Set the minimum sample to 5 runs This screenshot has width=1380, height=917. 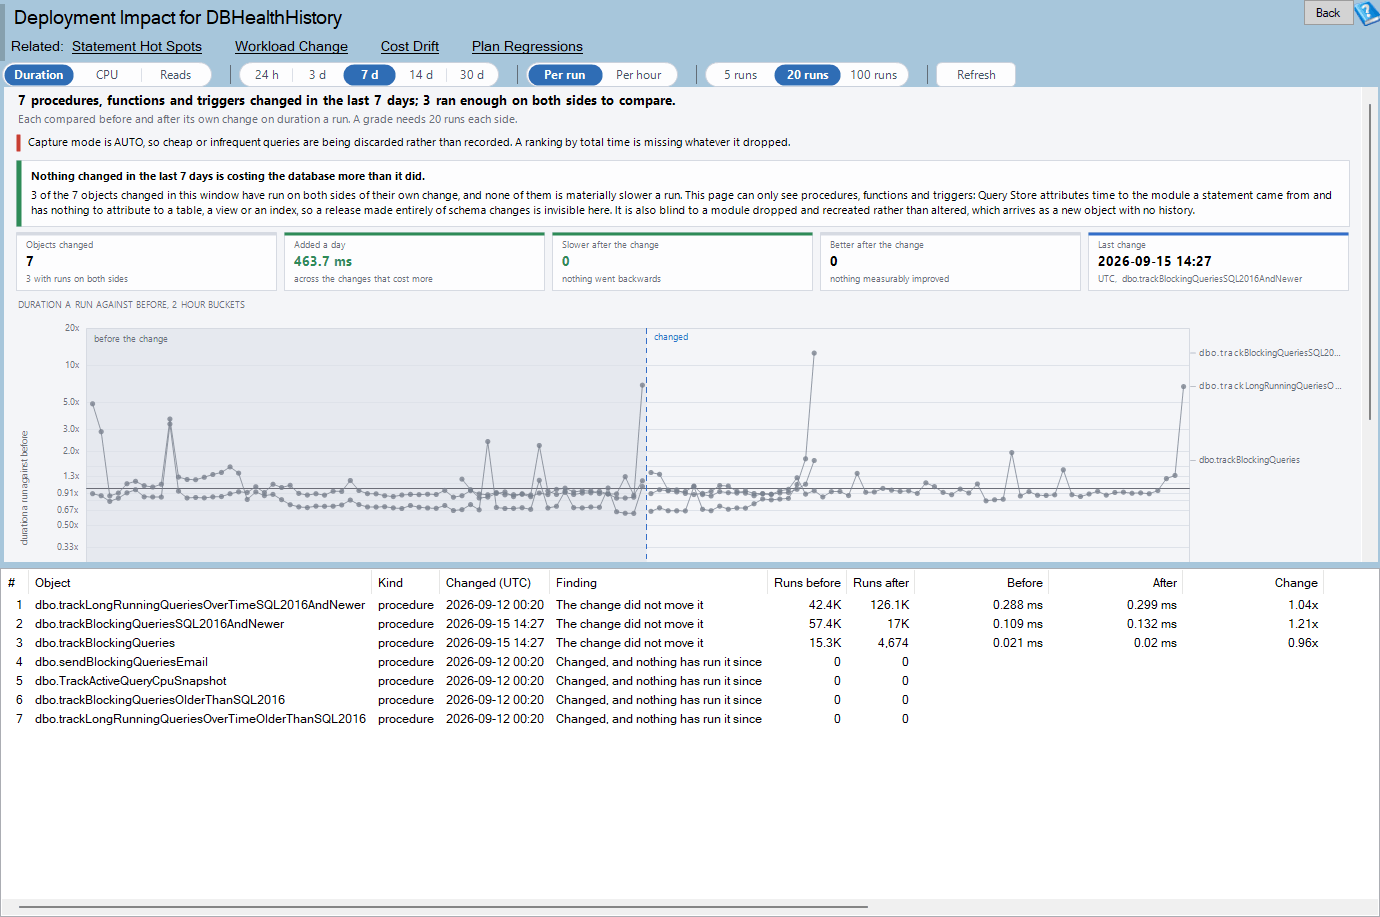tap(740, 75)
